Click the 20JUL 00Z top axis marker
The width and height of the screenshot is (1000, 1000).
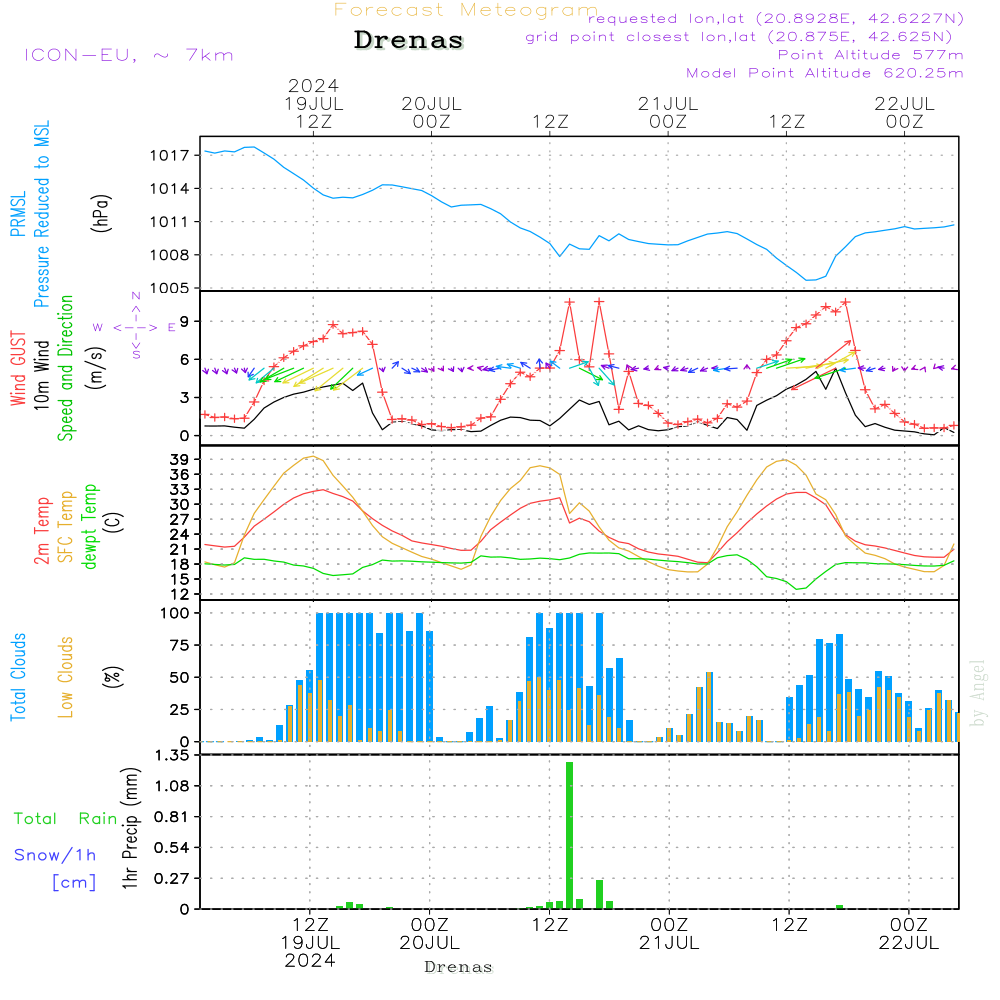[431, 112]
